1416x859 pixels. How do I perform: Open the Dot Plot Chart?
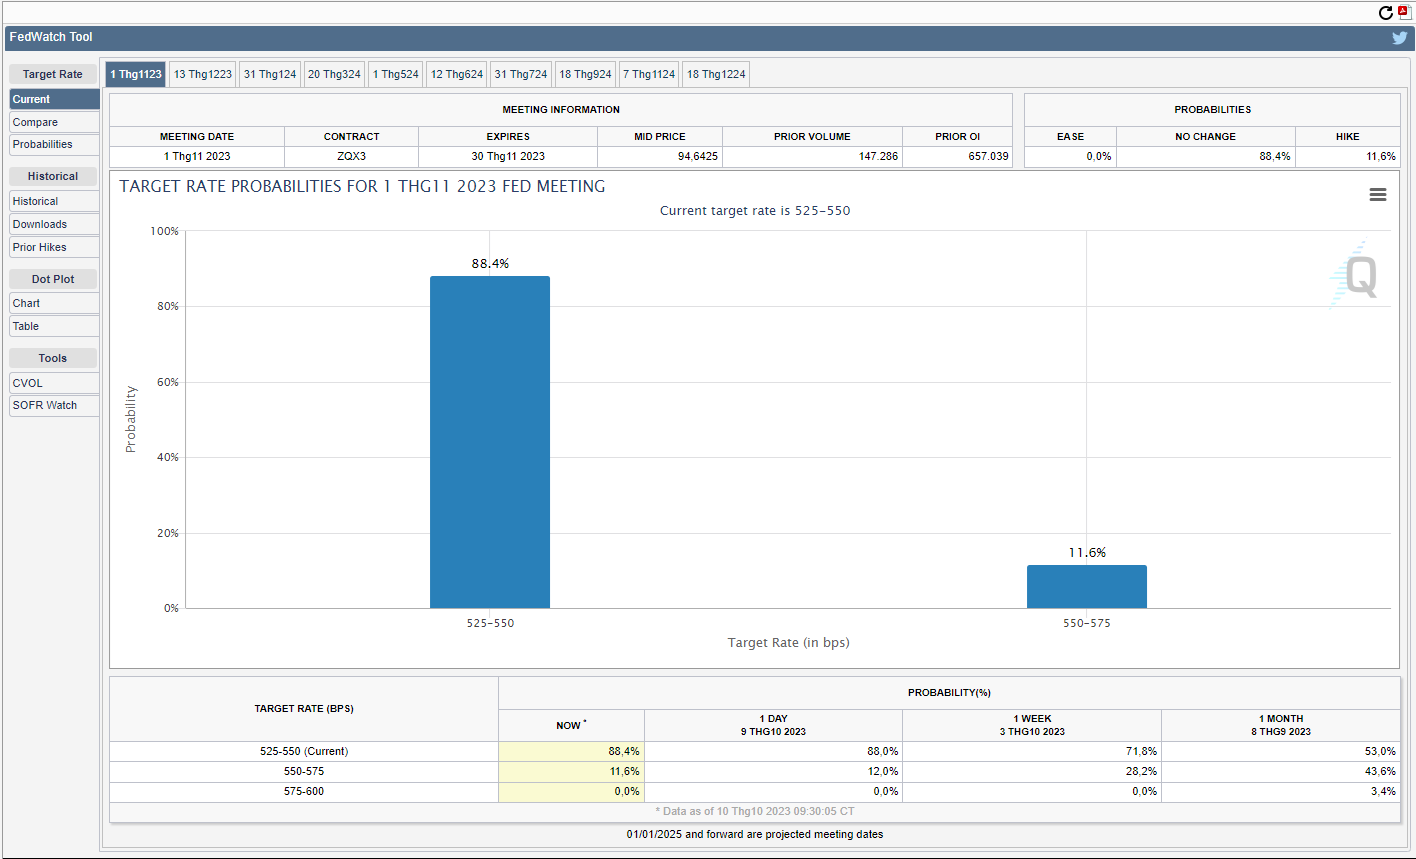click(54, 303)
